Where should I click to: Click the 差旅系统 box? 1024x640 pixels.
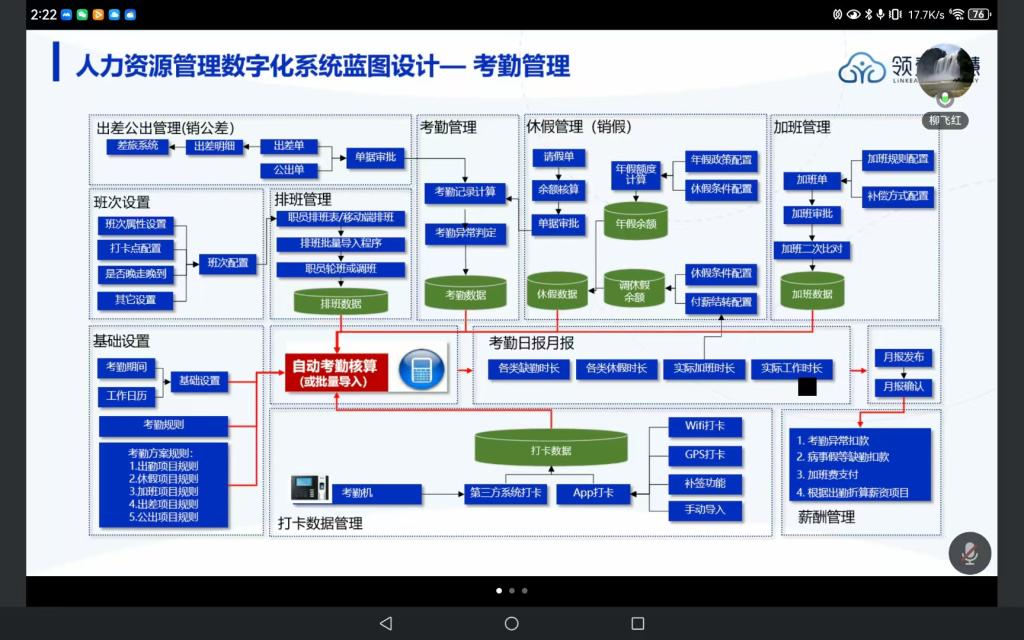tap(138, 146)
